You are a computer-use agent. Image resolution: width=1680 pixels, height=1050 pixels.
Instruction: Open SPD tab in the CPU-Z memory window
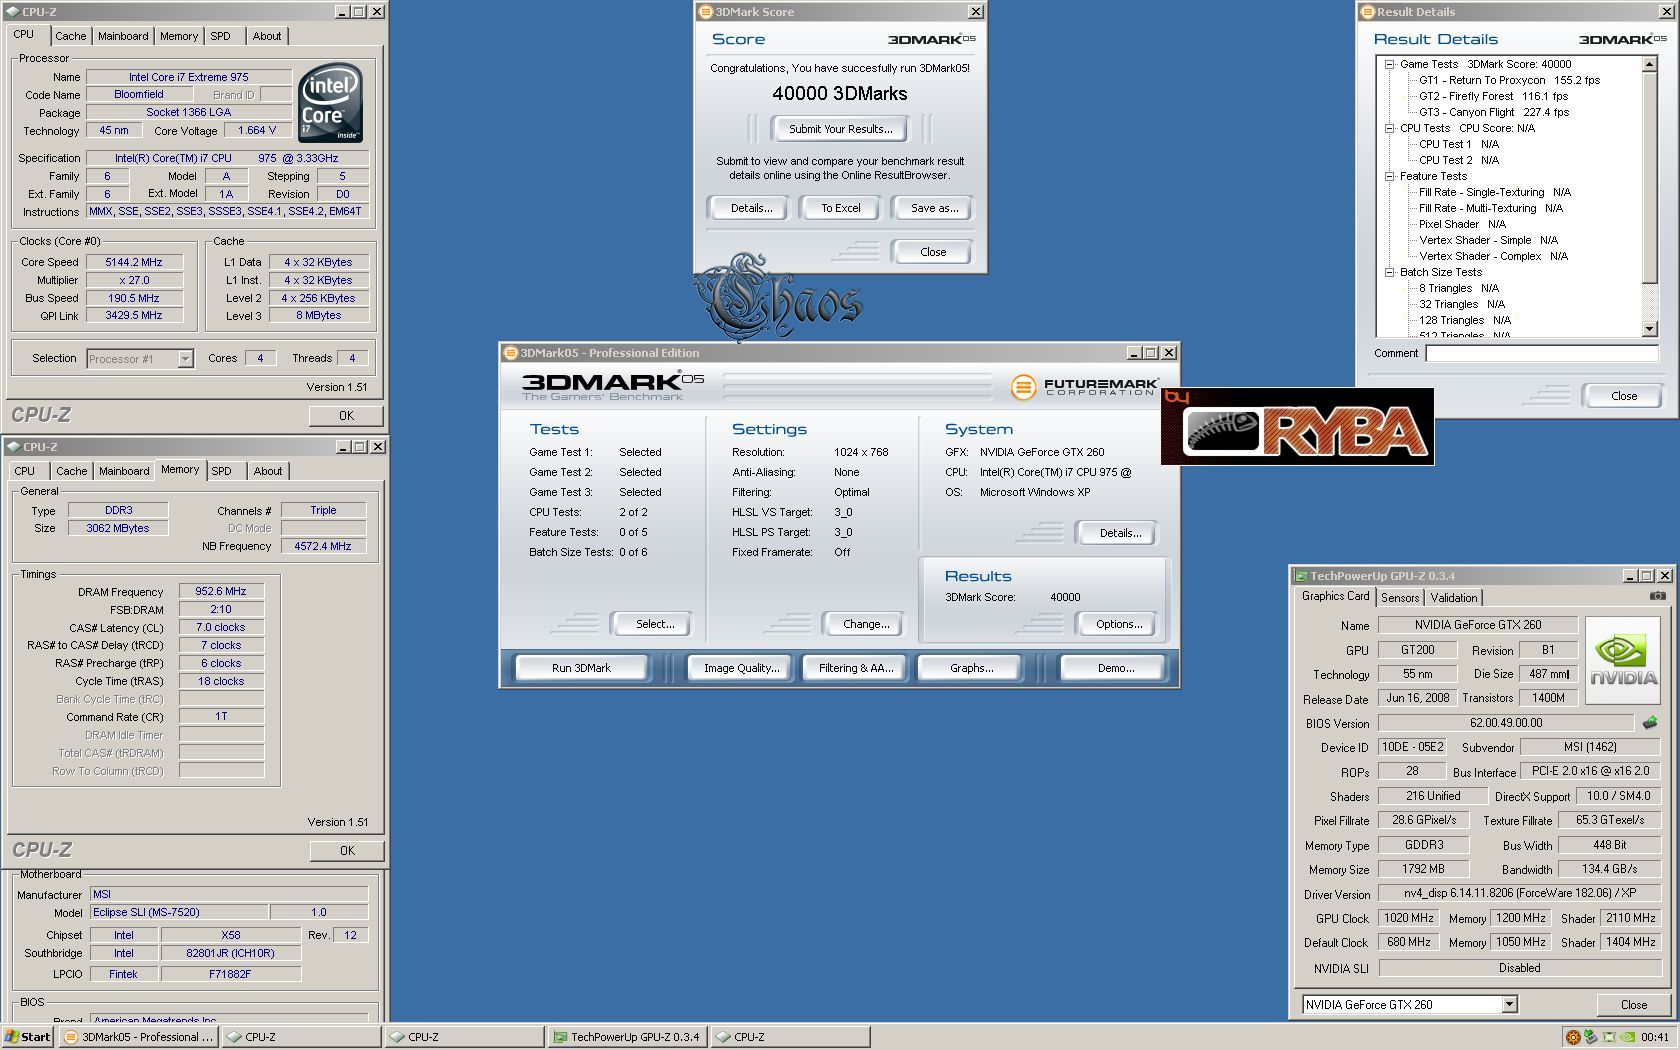tap(222, 471)
